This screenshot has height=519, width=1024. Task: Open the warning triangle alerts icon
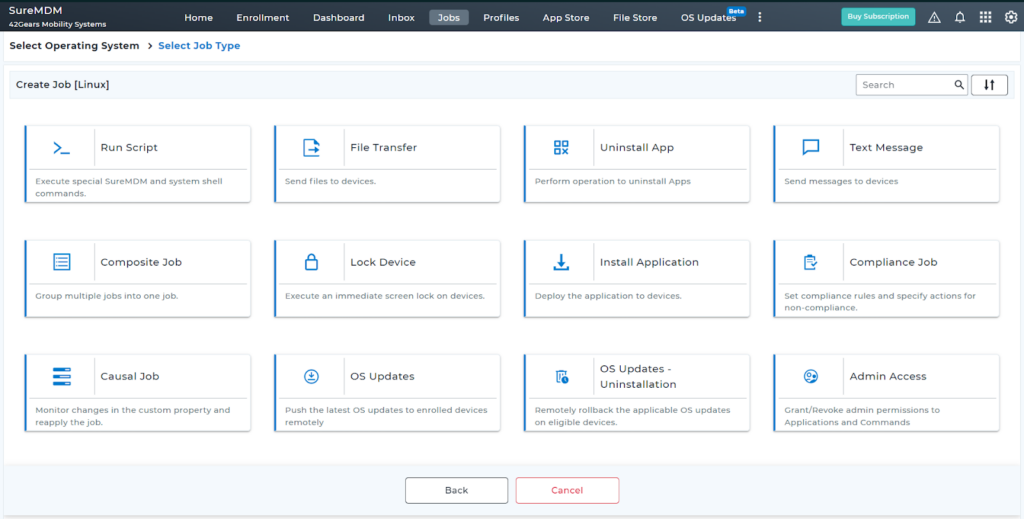pyautogui.click(x=935, y=18)
